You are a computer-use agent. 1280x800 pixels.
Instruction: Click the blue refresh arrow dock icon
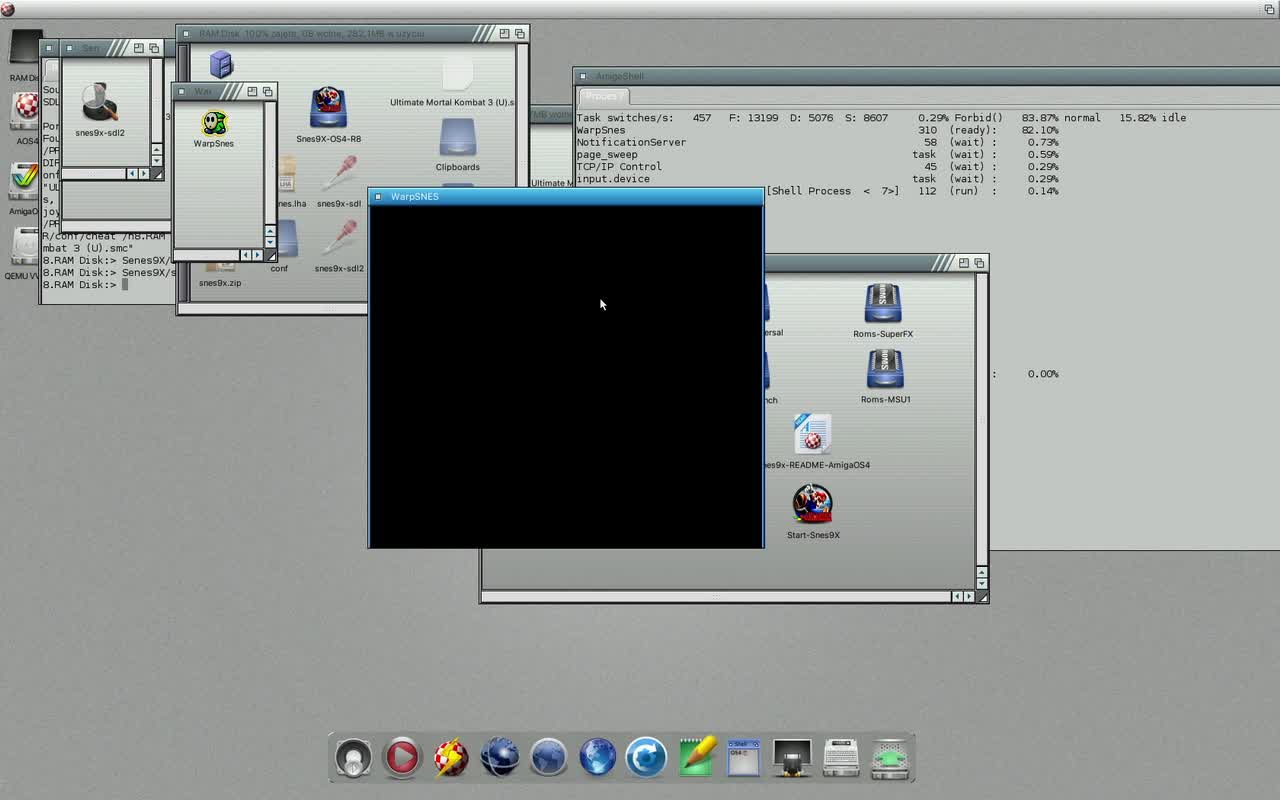[x=646, y=758]
